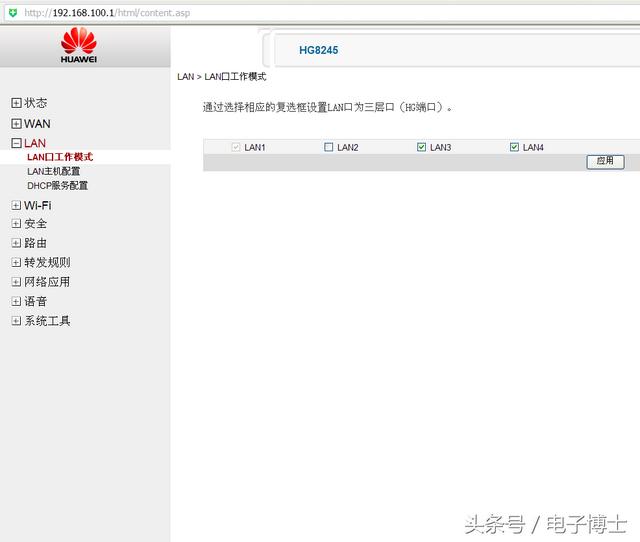Expand the 安全 menu plus icon
The height and width of the screenshot is (542, 640).
tap(16, 224)
